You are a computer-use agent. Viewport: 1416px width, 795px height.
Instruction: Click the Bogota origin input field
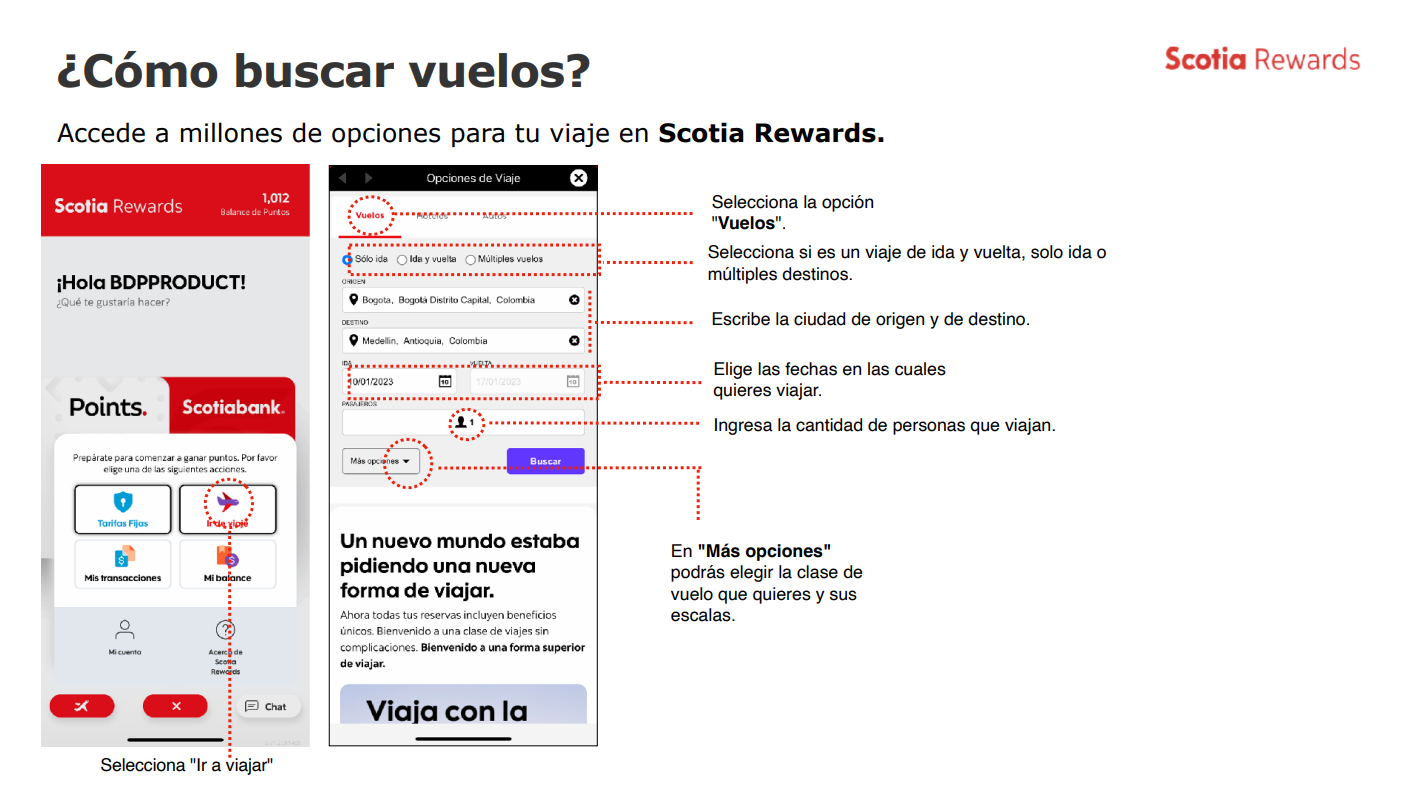tap(463, 300)
